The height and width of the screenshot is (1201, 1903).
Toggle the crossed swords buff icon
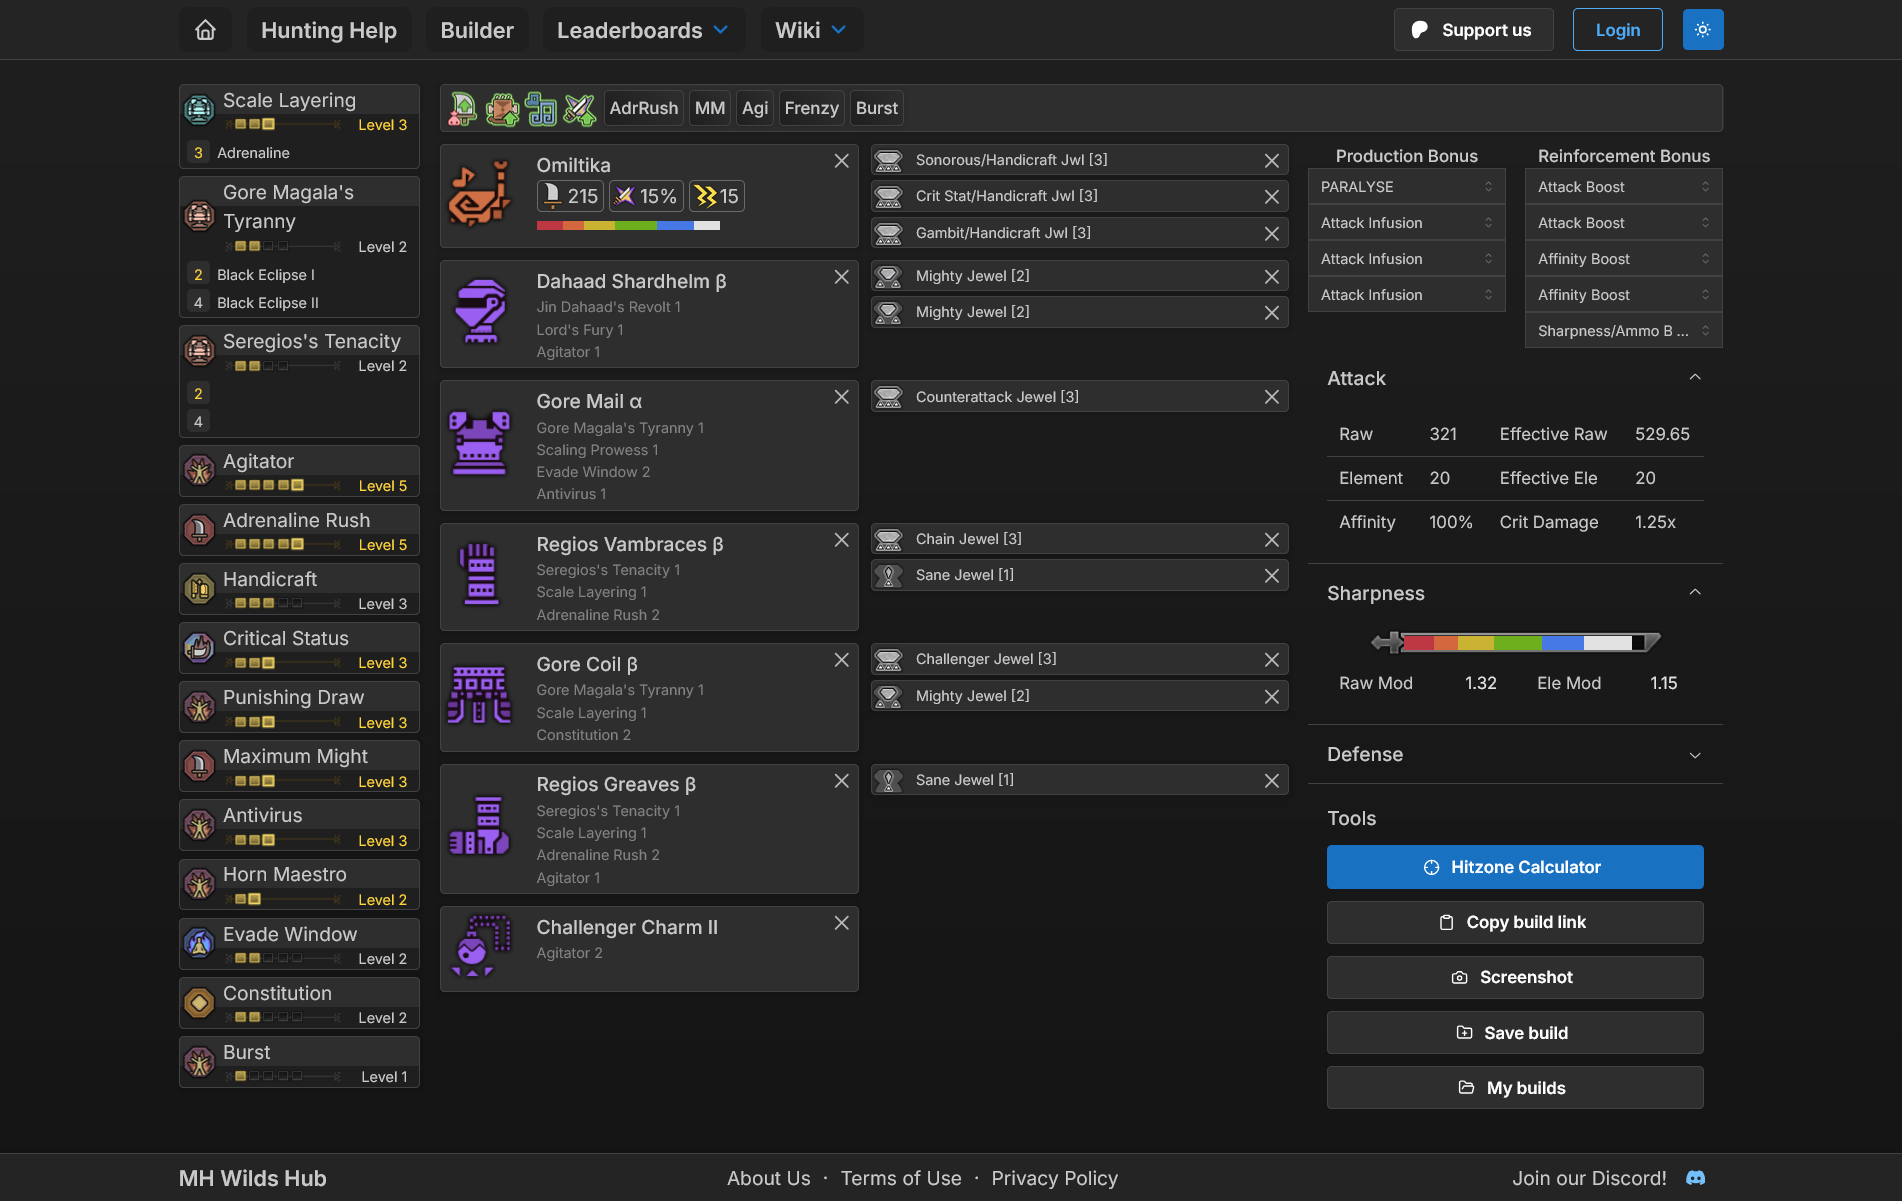(x=580, y=108)
